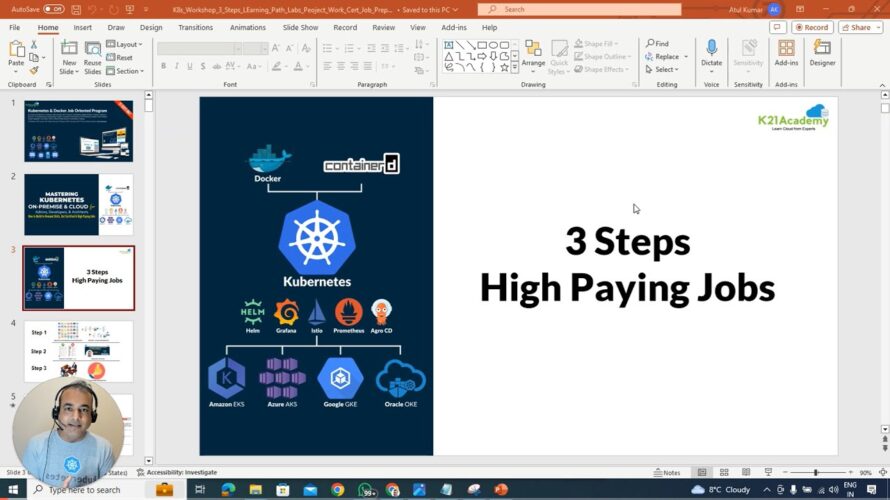Increase font size
Viewport: 890px width, 500px height.
point(276,48)
